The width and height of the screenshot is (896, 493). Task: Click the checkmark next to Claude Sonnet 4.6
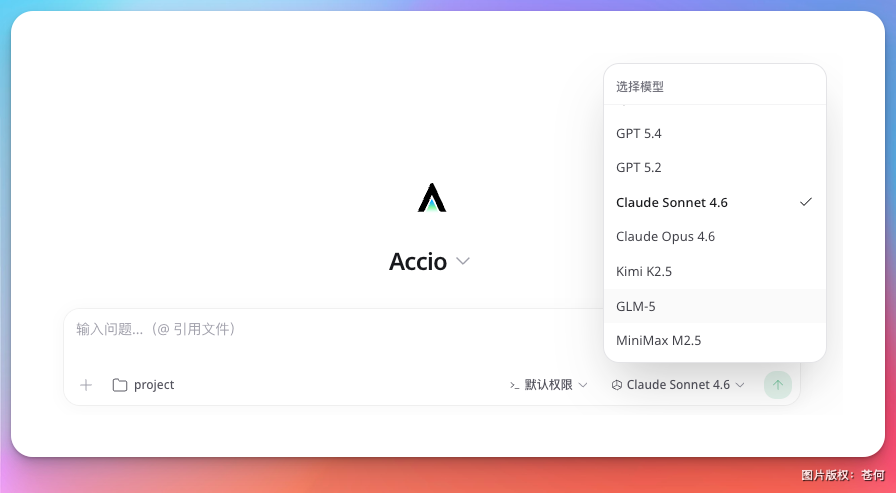806,202
